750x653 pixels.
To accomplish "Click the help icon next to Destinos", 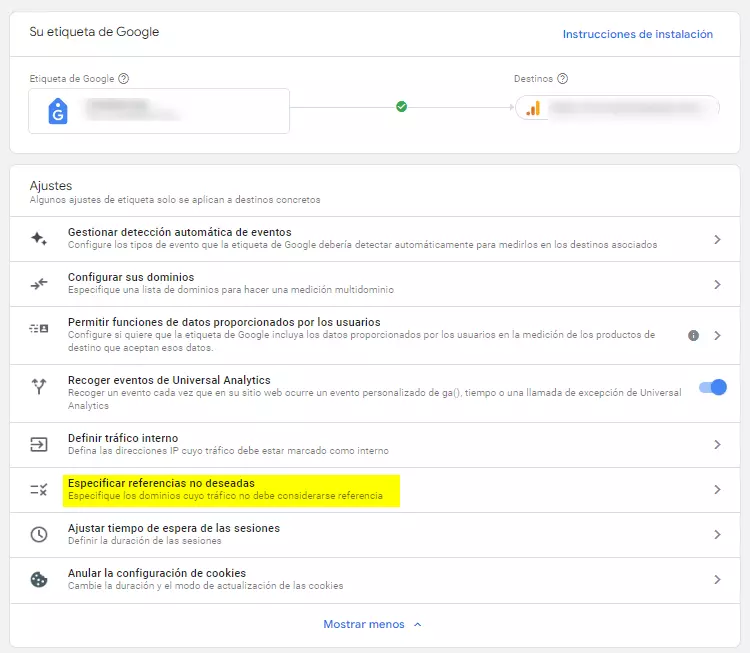I will (x=562, y=78).
